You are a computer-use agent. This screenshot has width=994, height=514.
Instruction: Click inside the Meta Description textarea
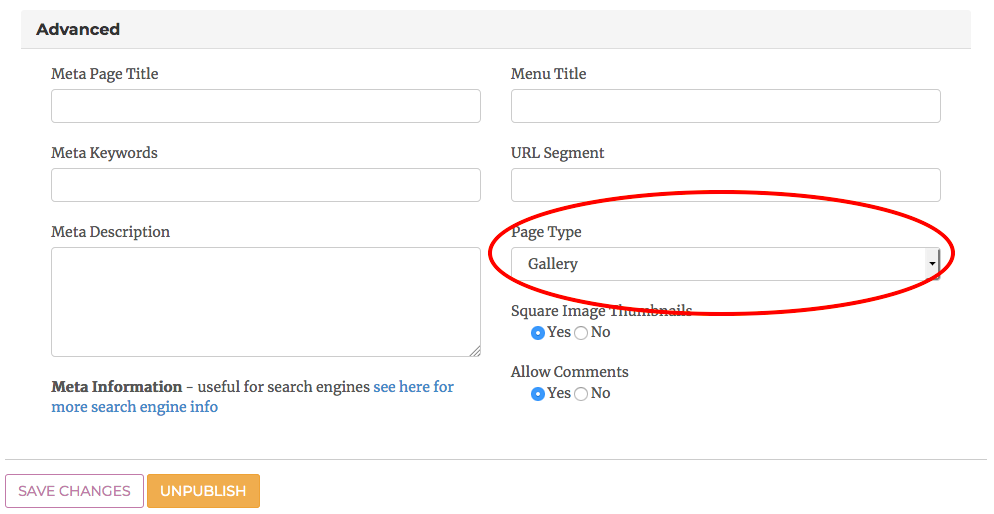[x=265, y=302]
